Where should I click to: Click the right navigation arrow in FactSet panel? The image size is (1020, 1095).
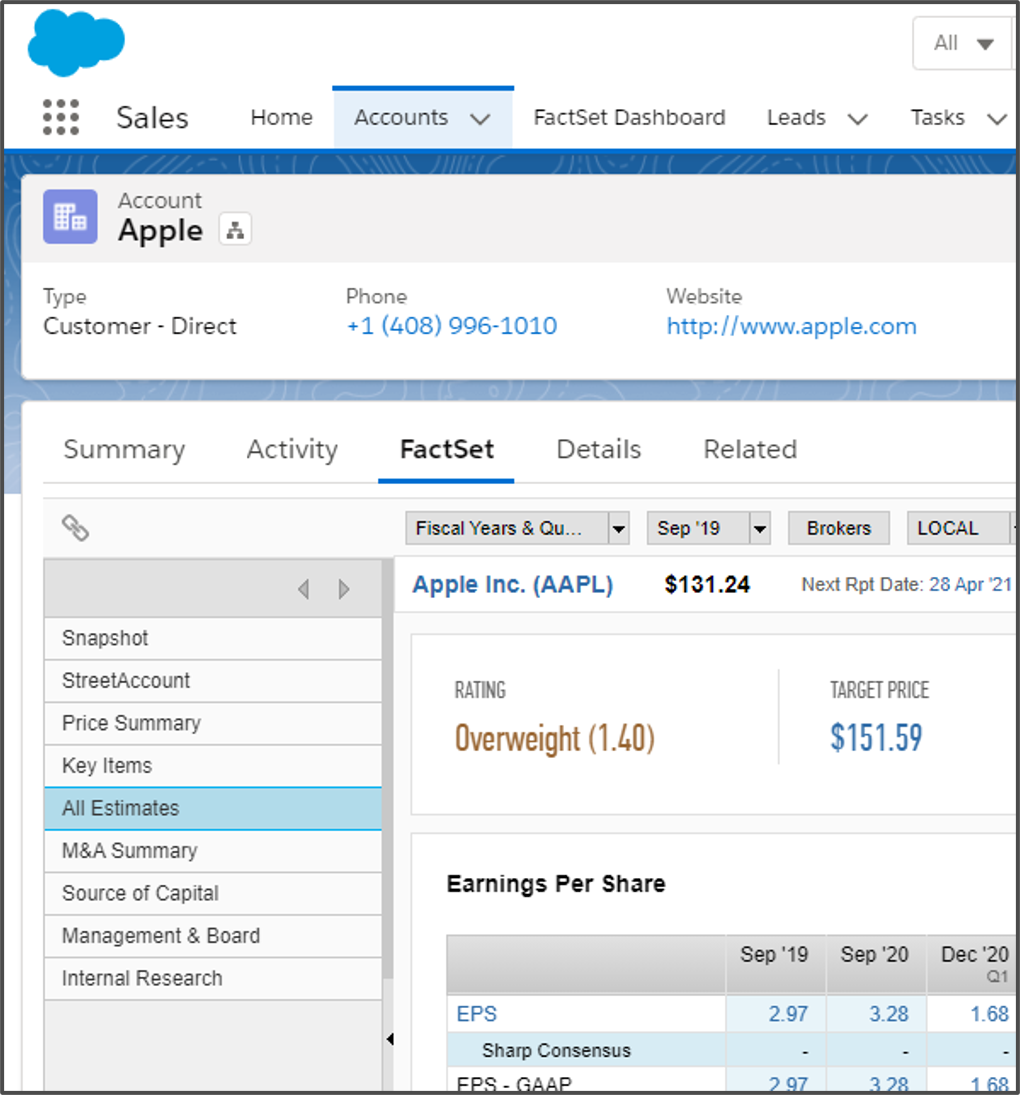tap(344, 589)
